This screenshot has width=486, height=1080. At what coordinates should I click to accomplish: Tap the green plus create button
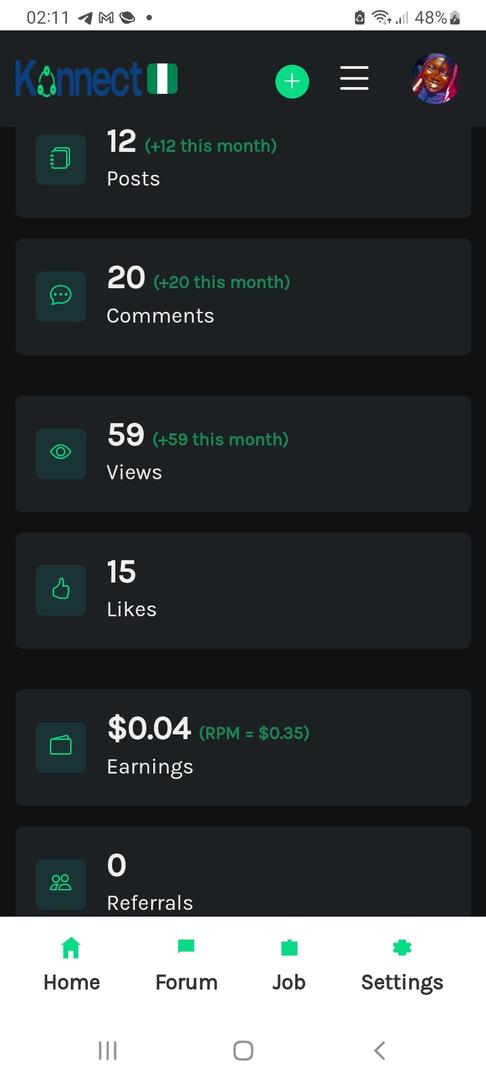292,81
